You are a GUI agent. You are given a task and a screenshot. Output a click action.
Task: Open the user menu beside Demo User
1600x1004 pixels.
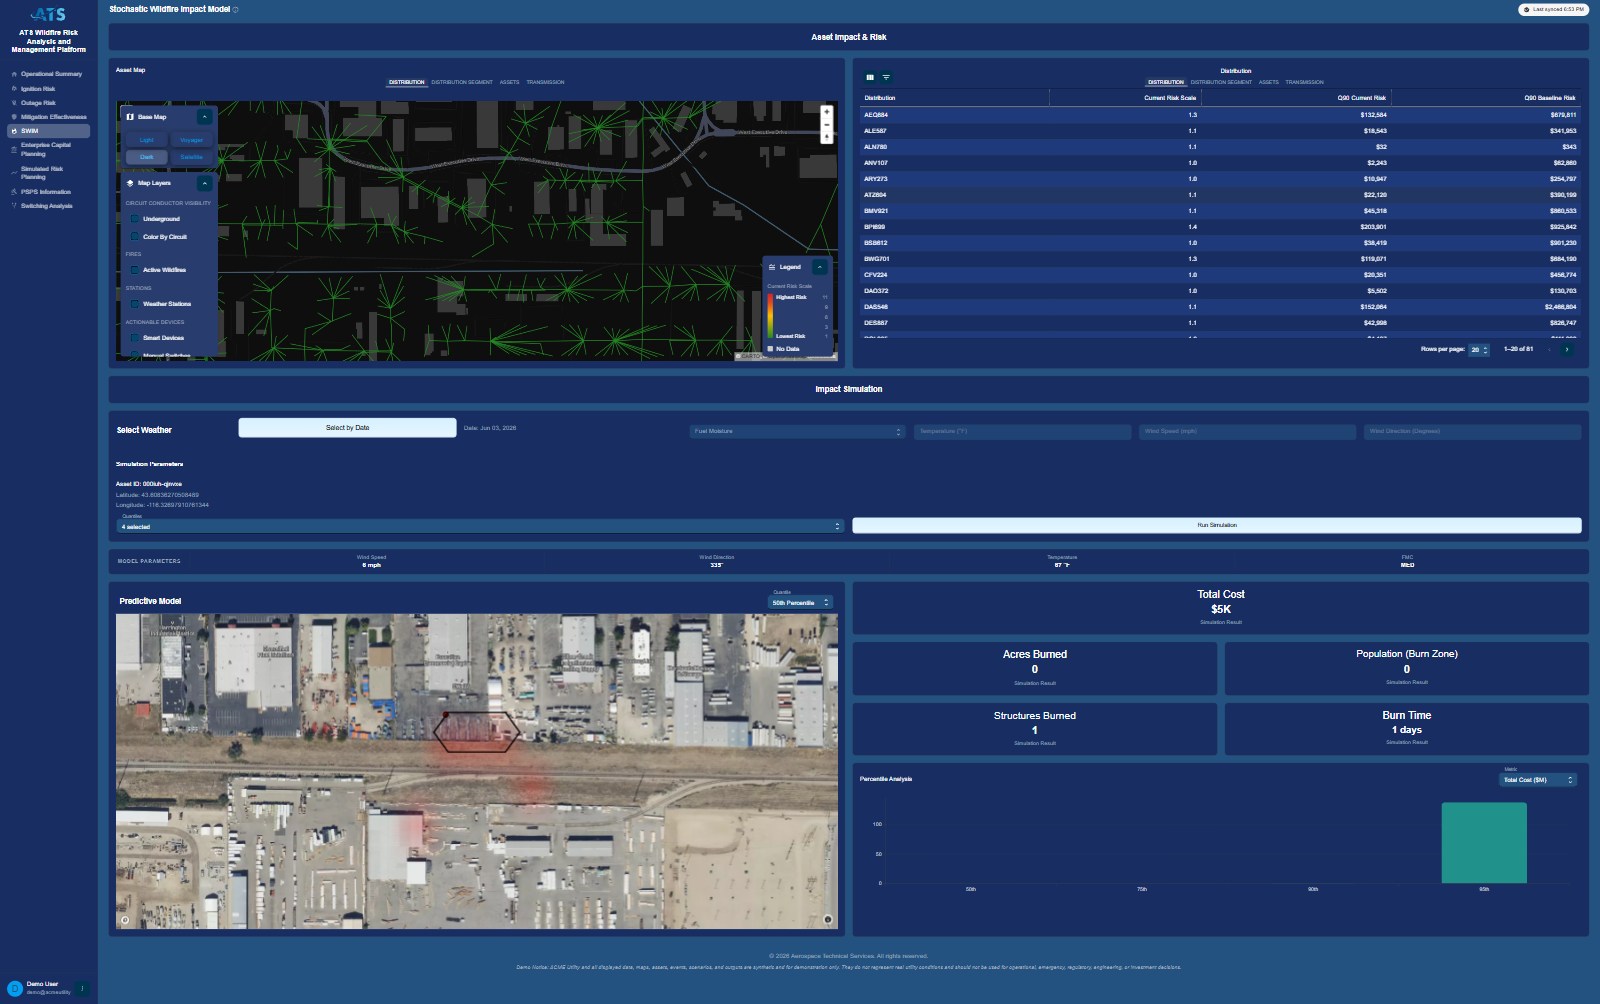point(83,989)
